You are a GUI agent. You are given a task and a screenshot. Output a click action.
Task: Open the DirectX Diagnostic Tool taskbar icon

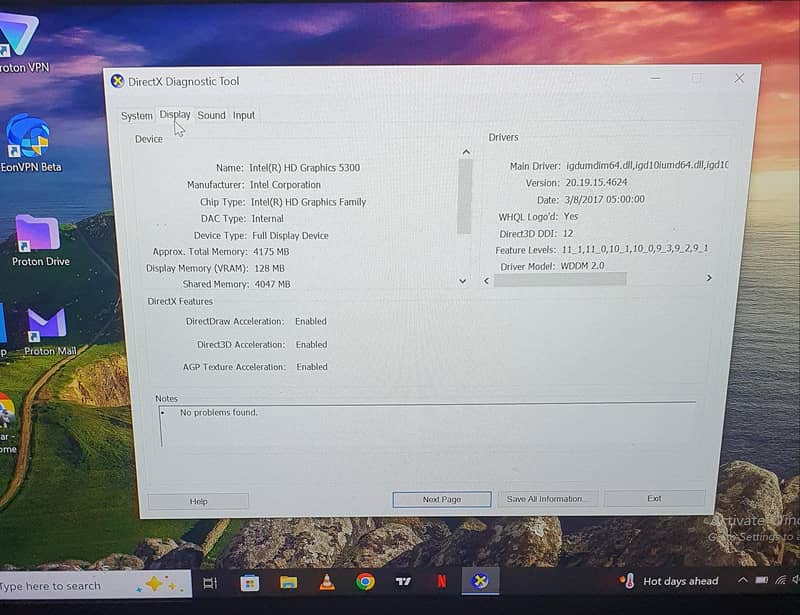481,581
